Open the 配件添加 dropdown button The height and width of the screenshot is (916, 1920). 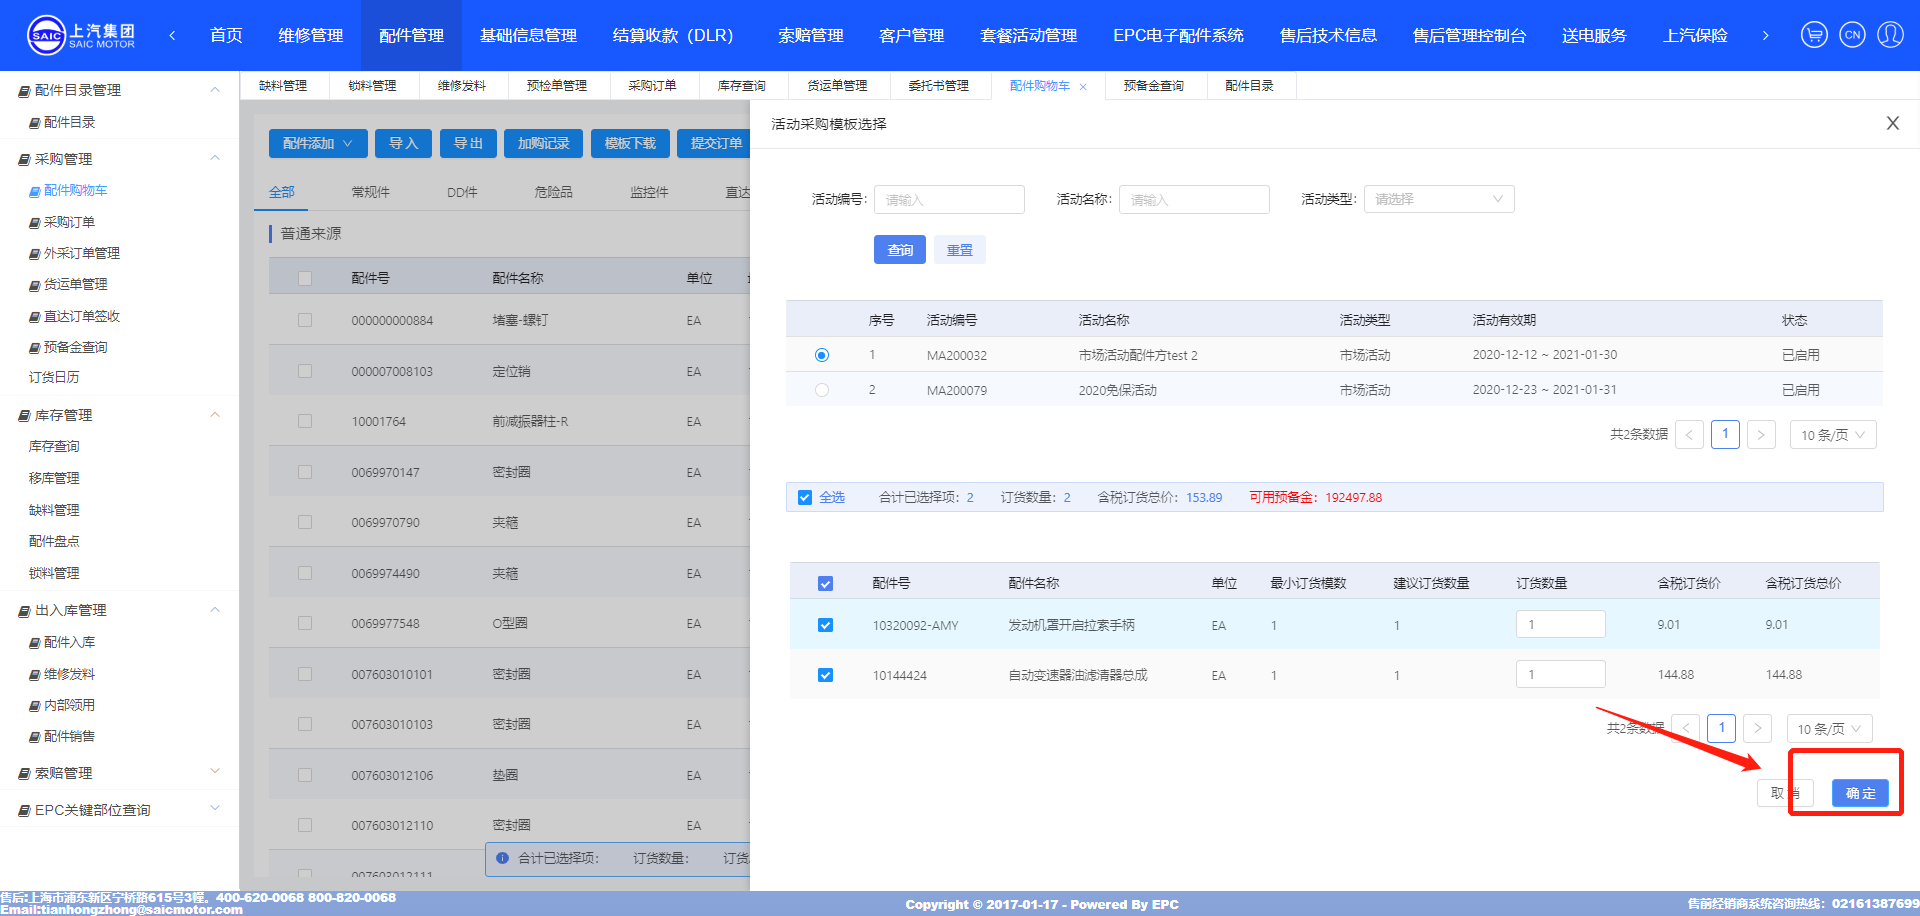318,143
